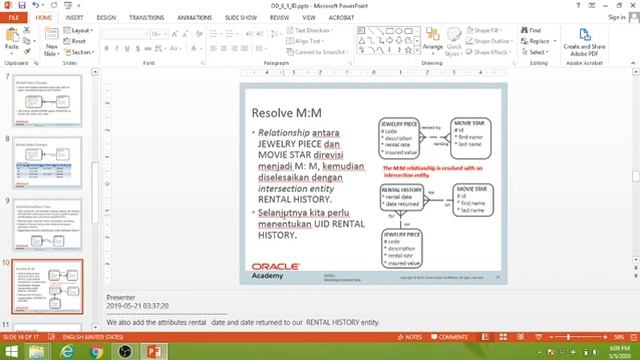The image size is (640, 360).
Task: Toggle the Notes pane
Action: click(x=410, y=337)
